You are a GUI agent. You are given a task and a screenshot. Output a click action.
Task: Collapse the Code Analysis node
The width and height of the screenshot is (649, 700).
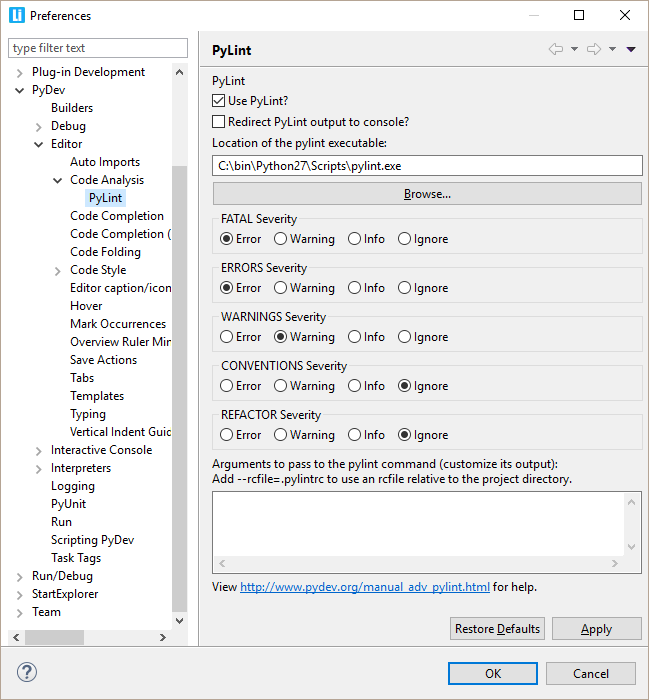pos(58,181)
